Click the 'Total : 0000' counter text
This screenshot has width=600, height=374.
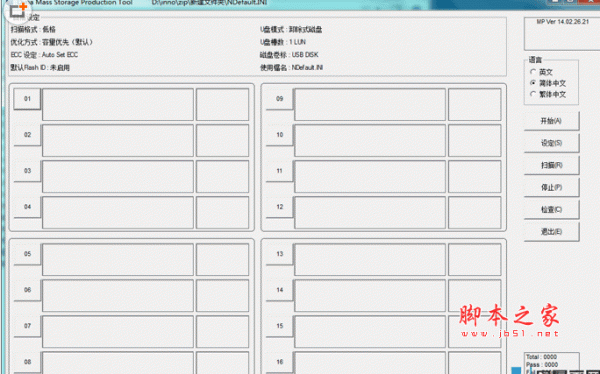click(541, 357)
